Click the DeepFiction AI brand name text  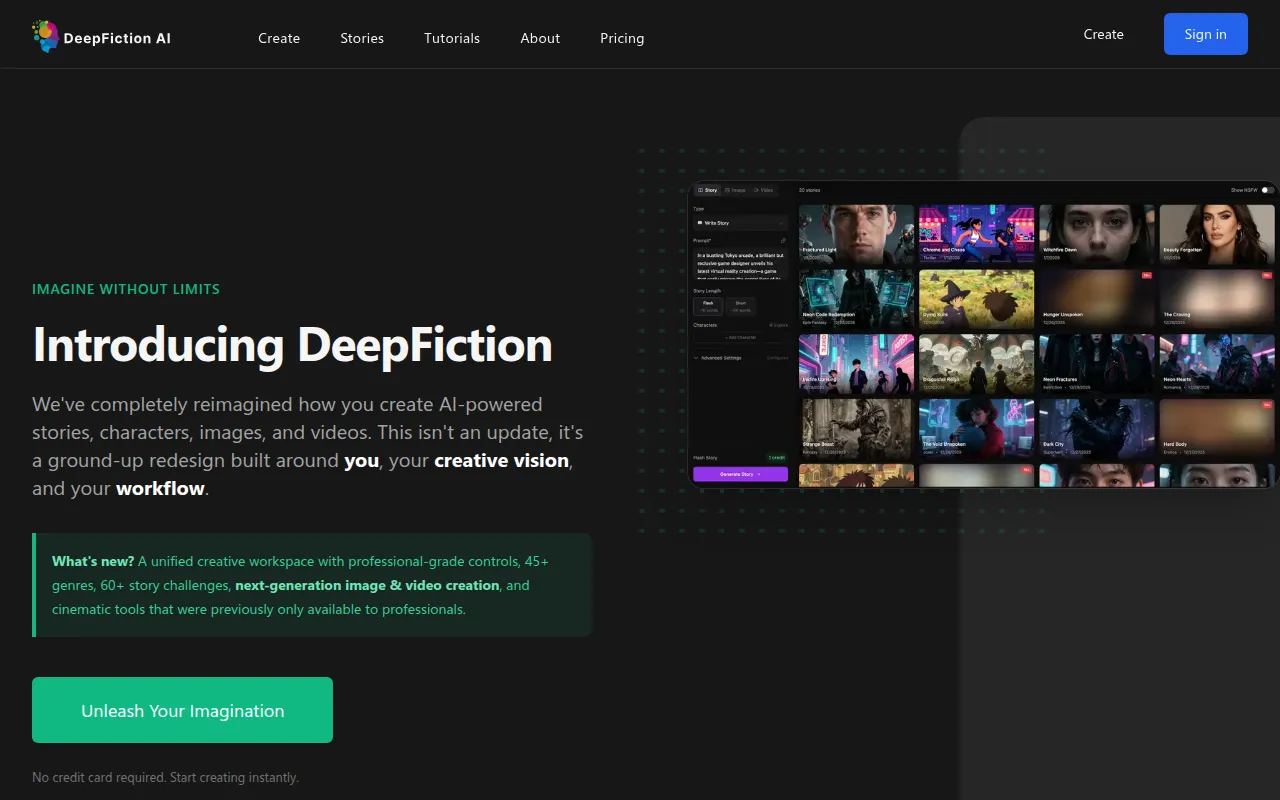117,38
